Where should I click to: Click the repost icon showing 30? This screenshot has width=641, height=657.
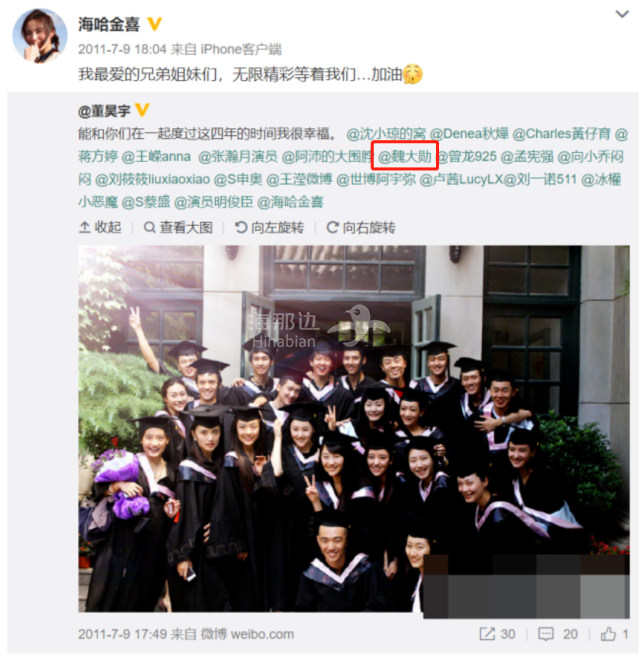click(x=497, y=634)
